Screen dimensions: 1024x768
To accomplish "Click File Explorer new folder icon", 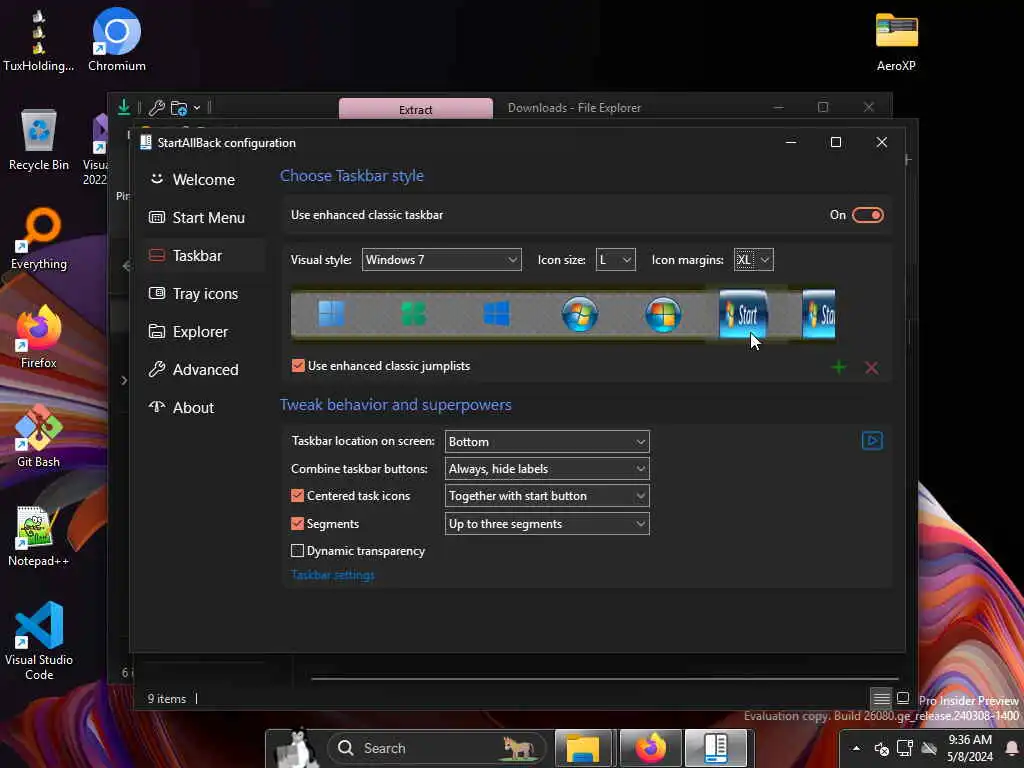I will pos(178,108).
